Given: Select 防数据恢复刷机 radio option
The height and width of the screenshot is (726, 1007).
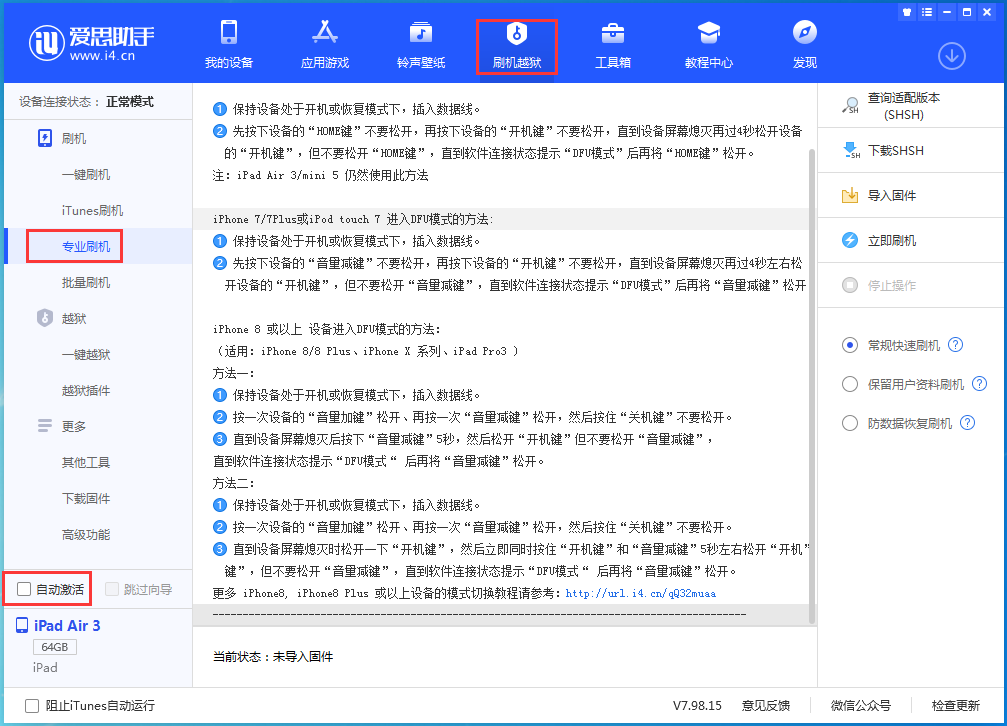Looking at the screenshot, I should pos(850,423).
